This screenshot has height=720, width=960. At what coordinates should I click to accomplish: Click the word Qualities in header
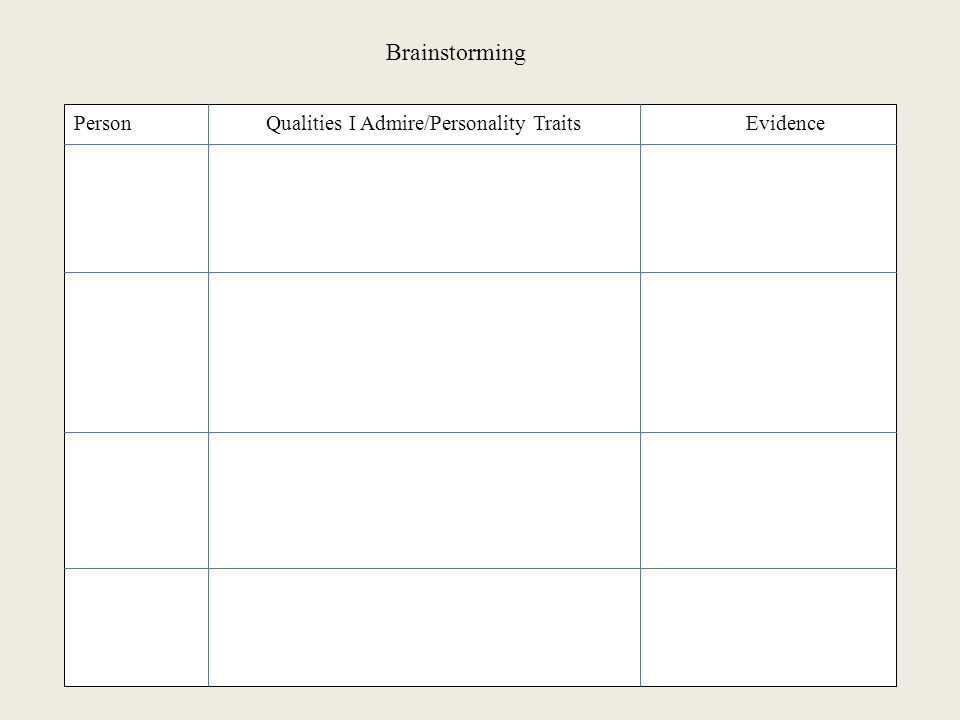[304, 124]
